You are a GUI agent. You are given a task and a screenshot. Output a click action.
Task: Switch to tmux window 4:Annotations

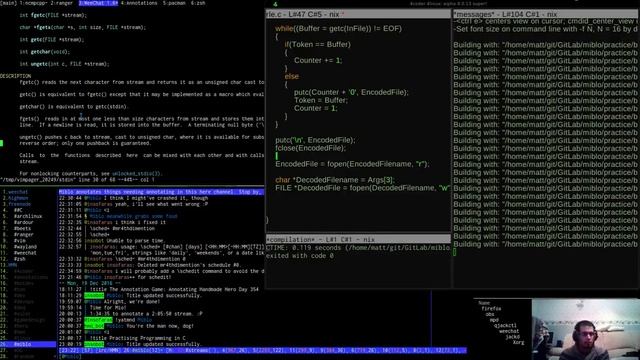tap(139, 3)
